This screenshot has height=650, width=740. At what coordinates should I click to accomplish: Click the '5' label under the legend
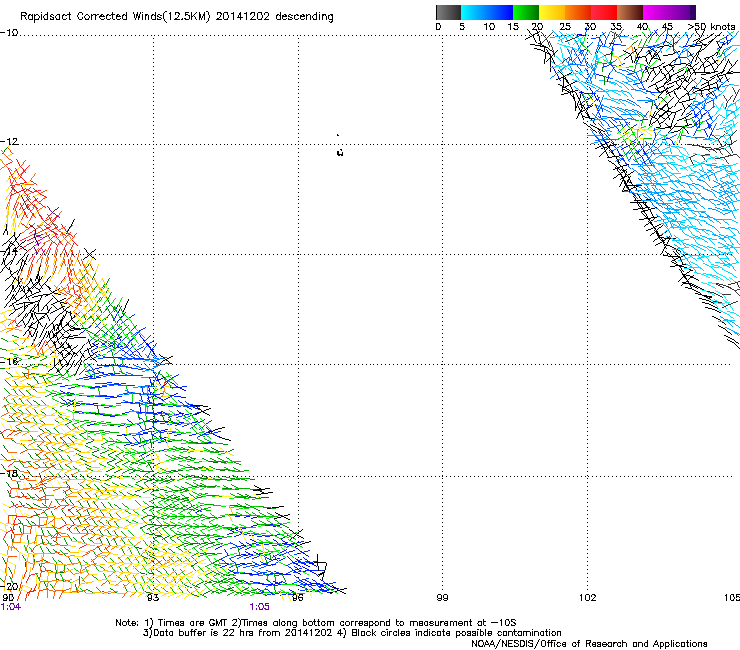(x=462, y=27)
